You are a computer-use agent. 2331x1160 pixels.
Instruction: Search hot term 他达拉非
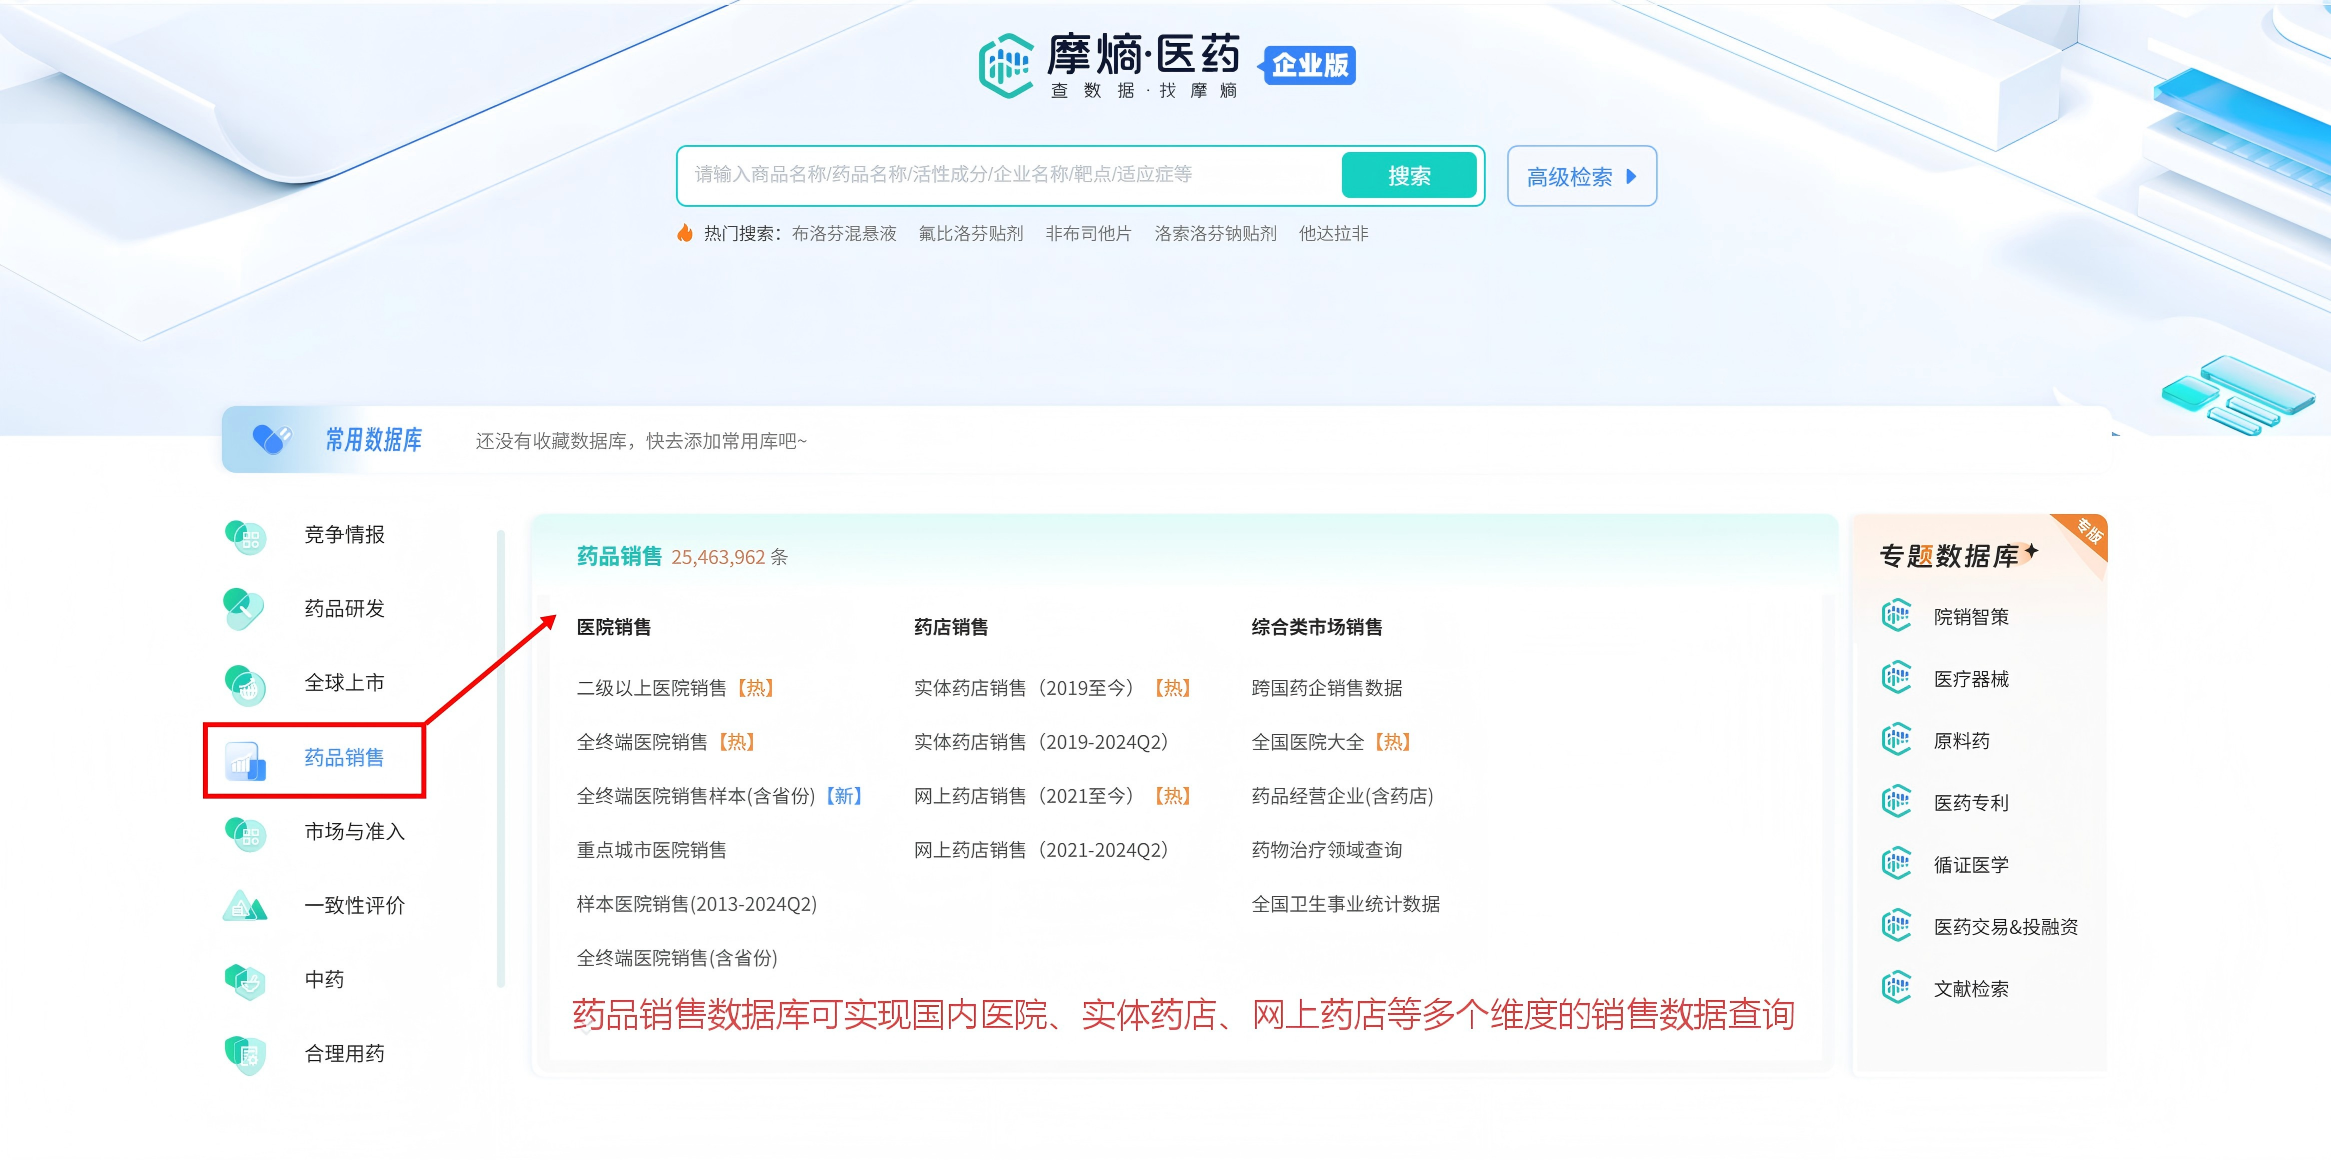1333,234
